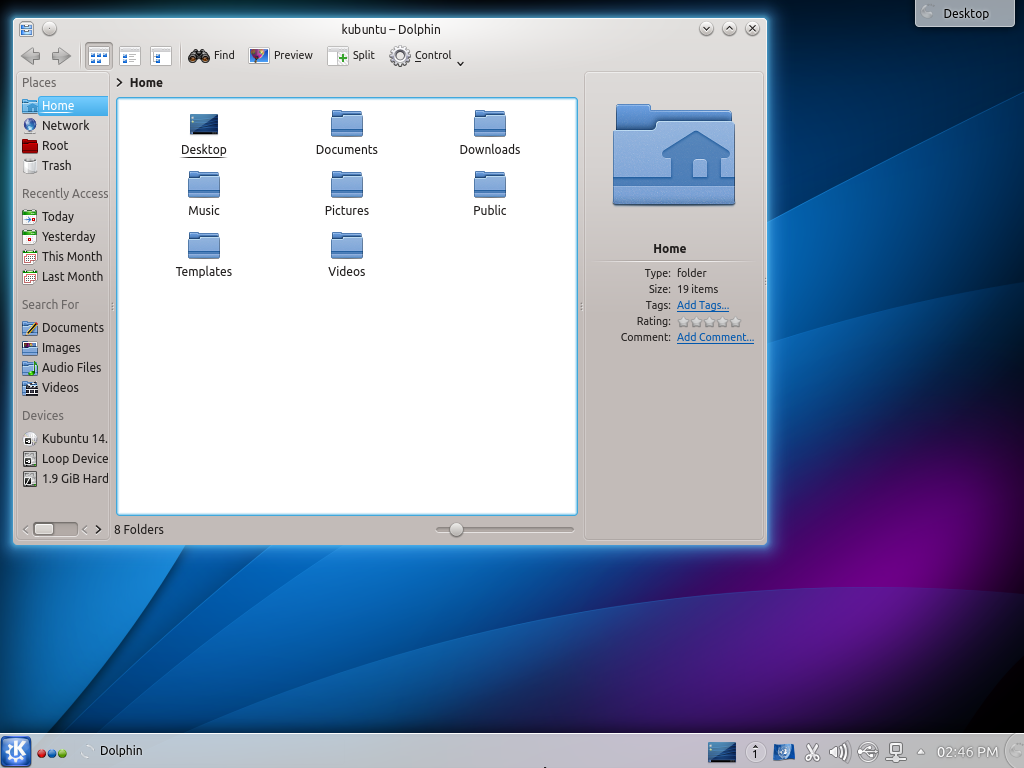Click the Add Comment link
1024x768 pixels.
pos(715,337)
